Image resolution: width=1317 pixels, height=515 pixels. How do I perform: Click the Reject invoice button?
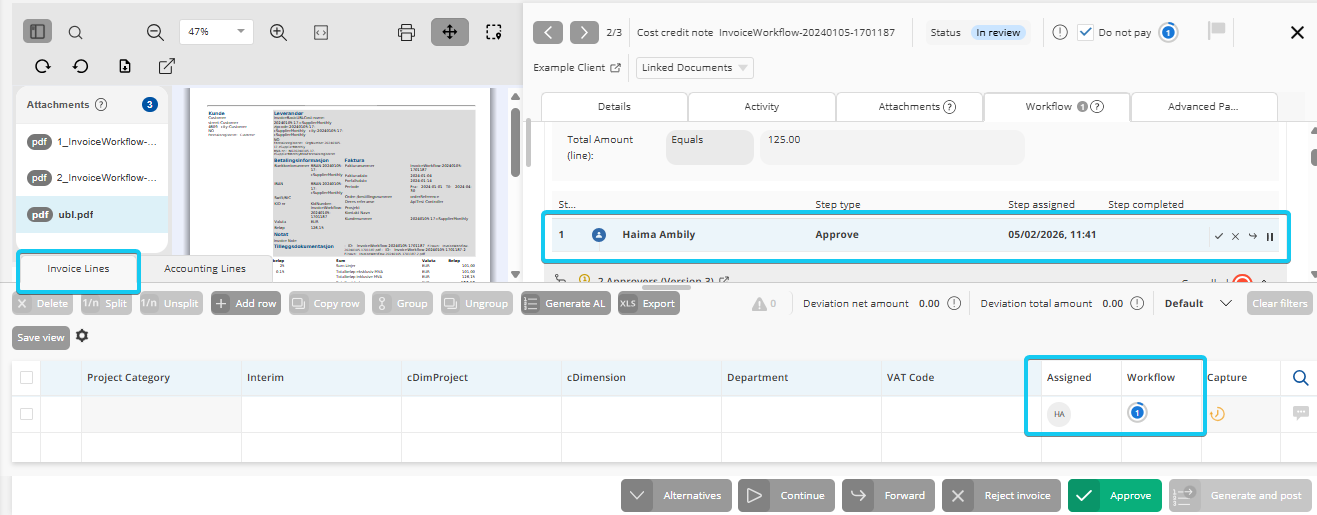click(x=1003, y=495)
